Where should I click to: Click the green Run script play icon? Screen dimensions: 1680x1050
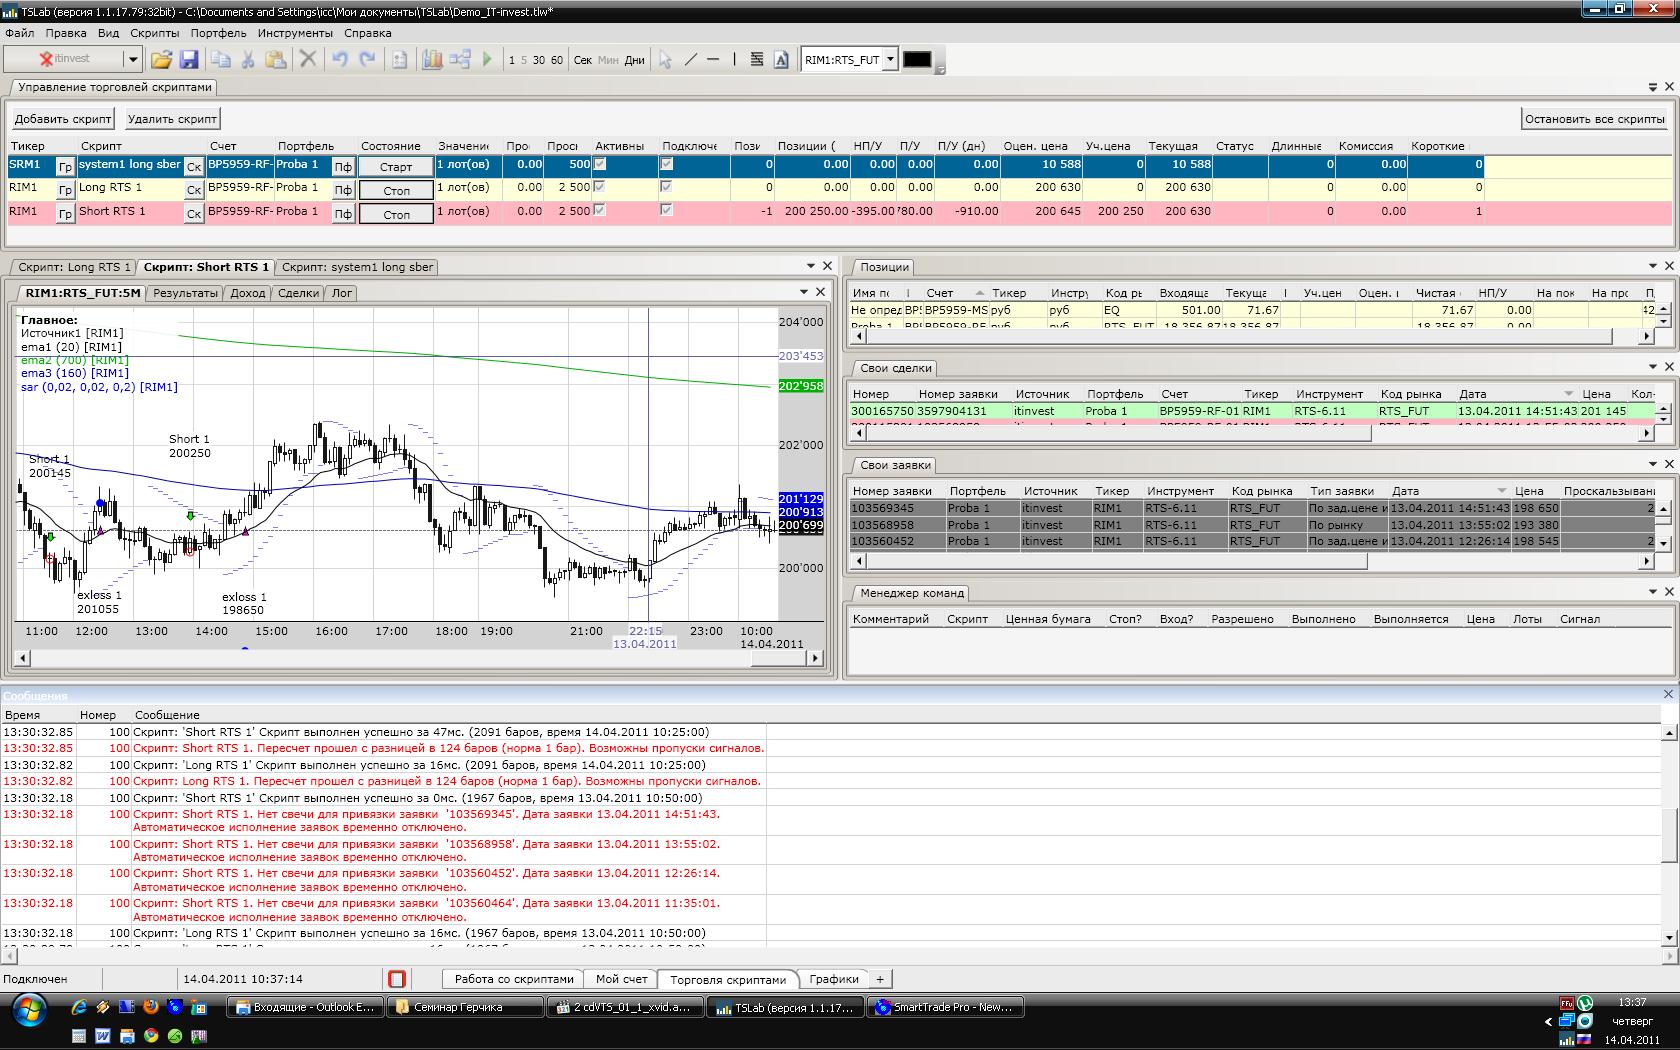(x=487, y=60)
